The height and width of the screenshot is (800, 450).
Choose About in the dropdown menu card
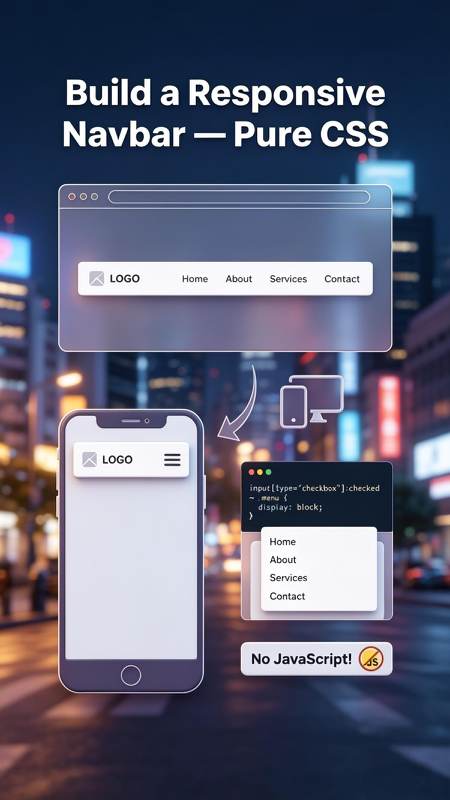pyautogui.click(x=283, y=560)
